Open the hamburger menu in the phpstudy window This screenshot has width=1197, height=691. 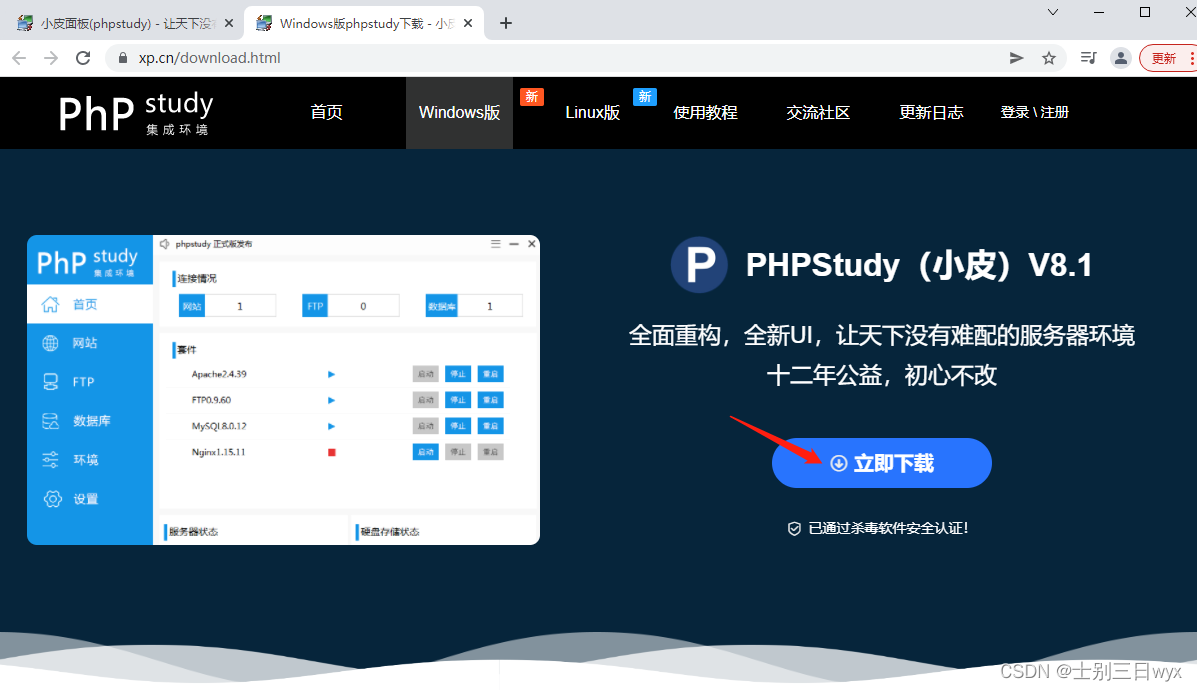point(494,243)
